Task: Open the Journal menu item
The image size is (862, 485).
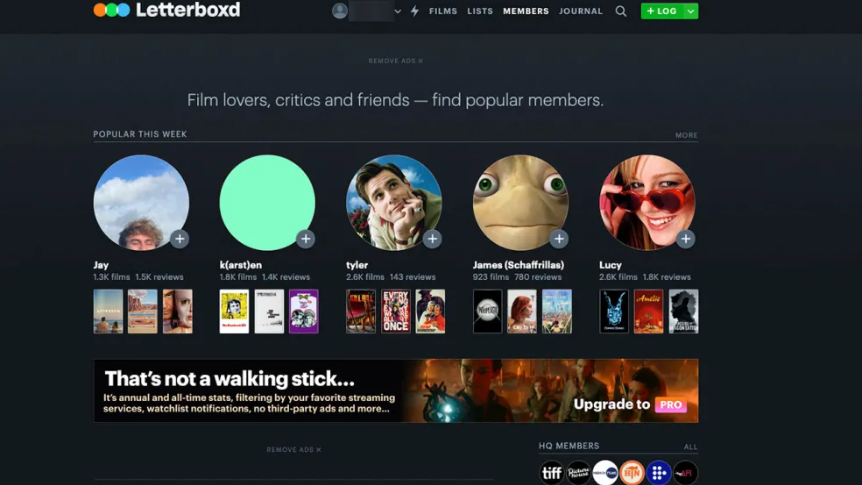Action: [581, 11]
